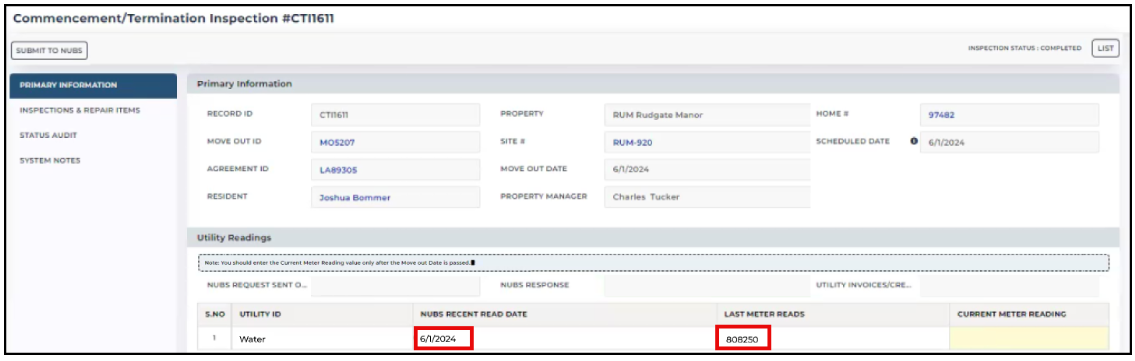Open Move Out ID link MO5207
This screenshot has height=361, width=1135.
click(x=337, y=143)
